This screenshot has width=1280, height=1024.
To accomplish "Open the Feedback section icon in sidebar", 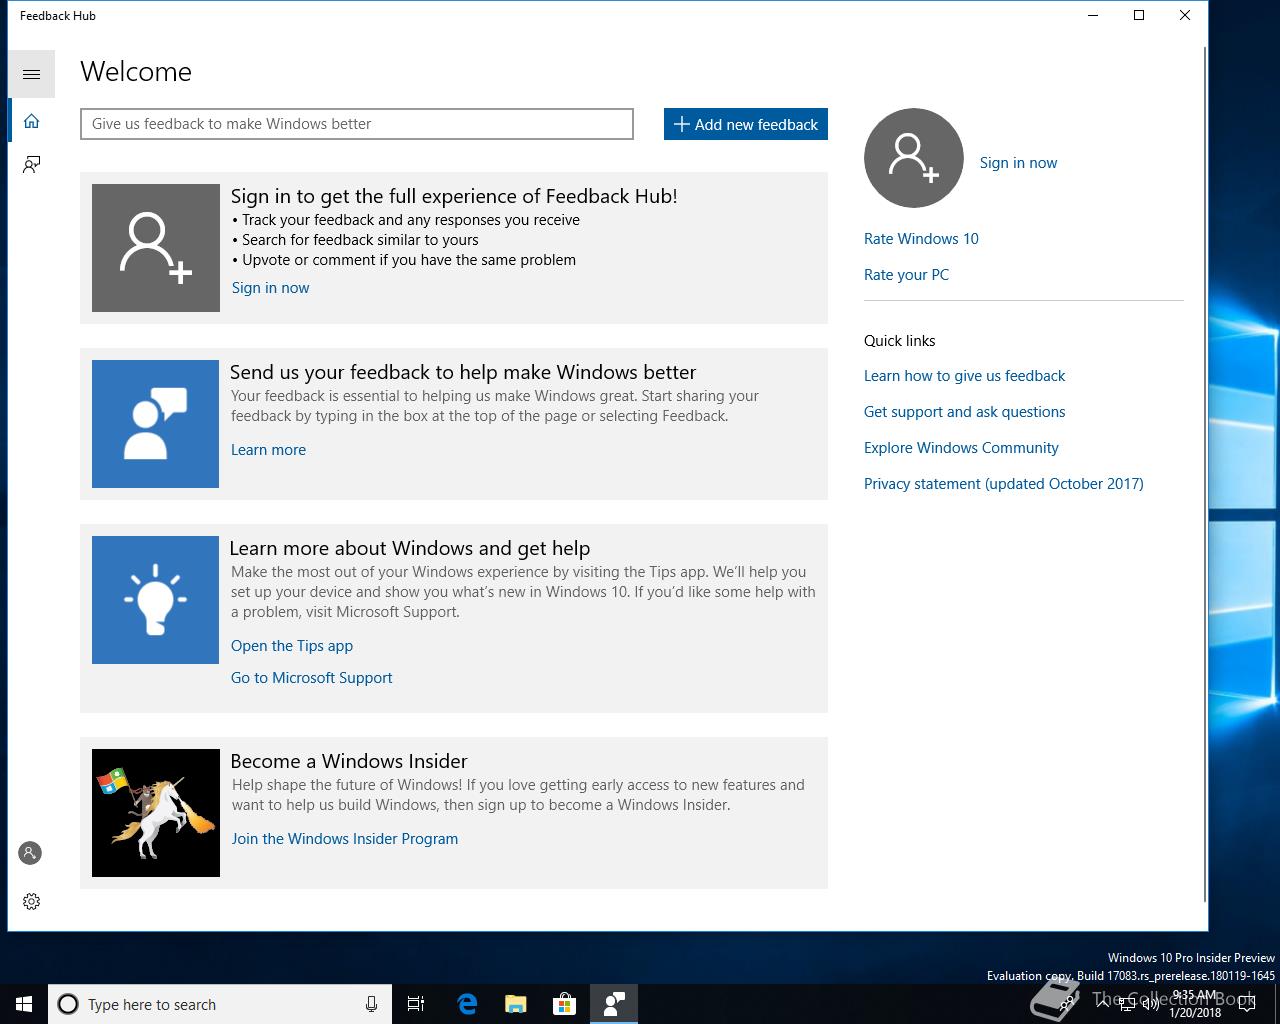I will click(31, 164).
